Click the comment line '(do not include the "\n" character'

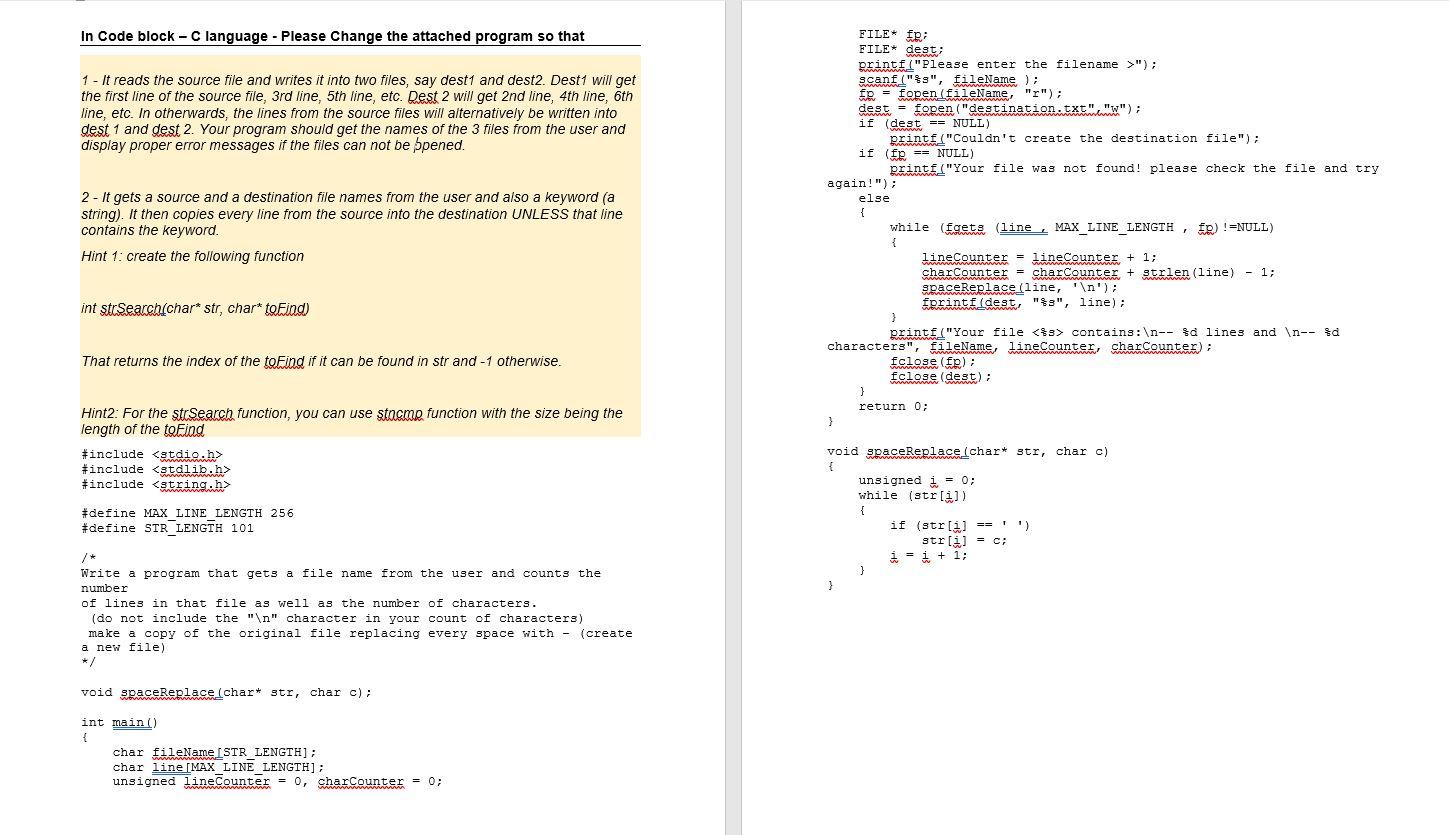(x=337, y=618)
